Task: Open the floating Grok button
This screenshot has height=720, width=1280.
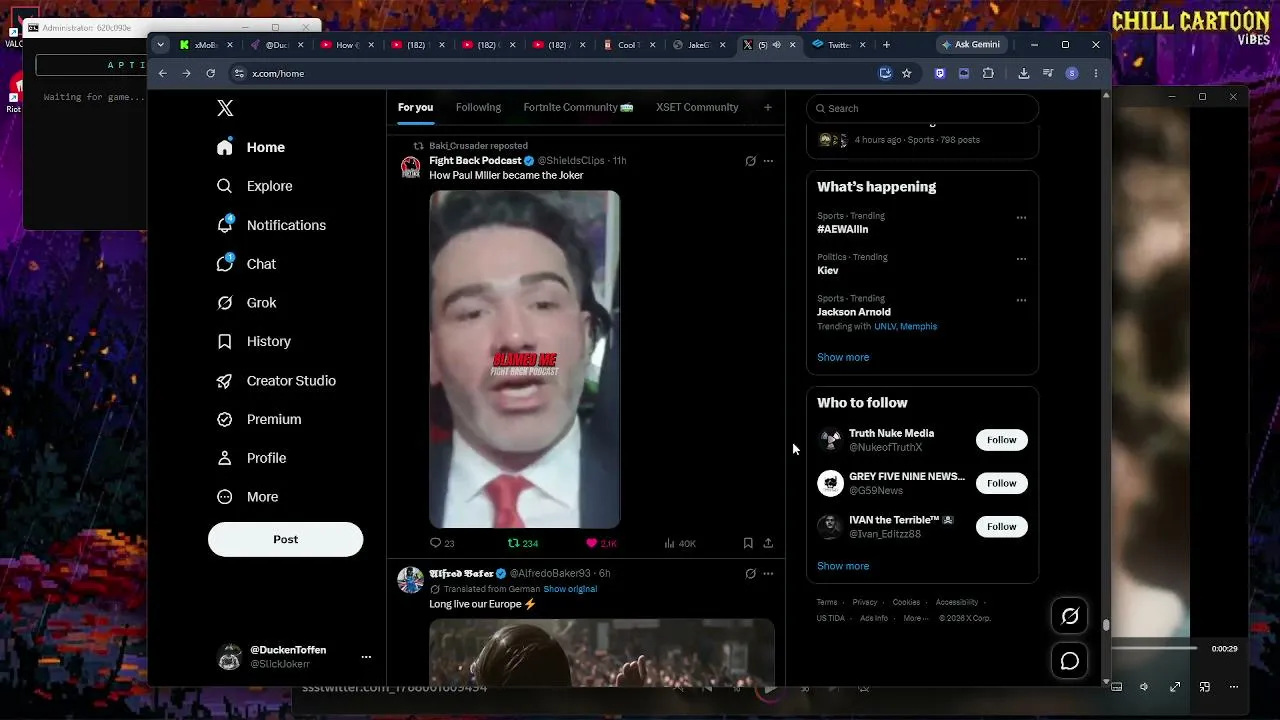Action: [x=1070, y=616]
